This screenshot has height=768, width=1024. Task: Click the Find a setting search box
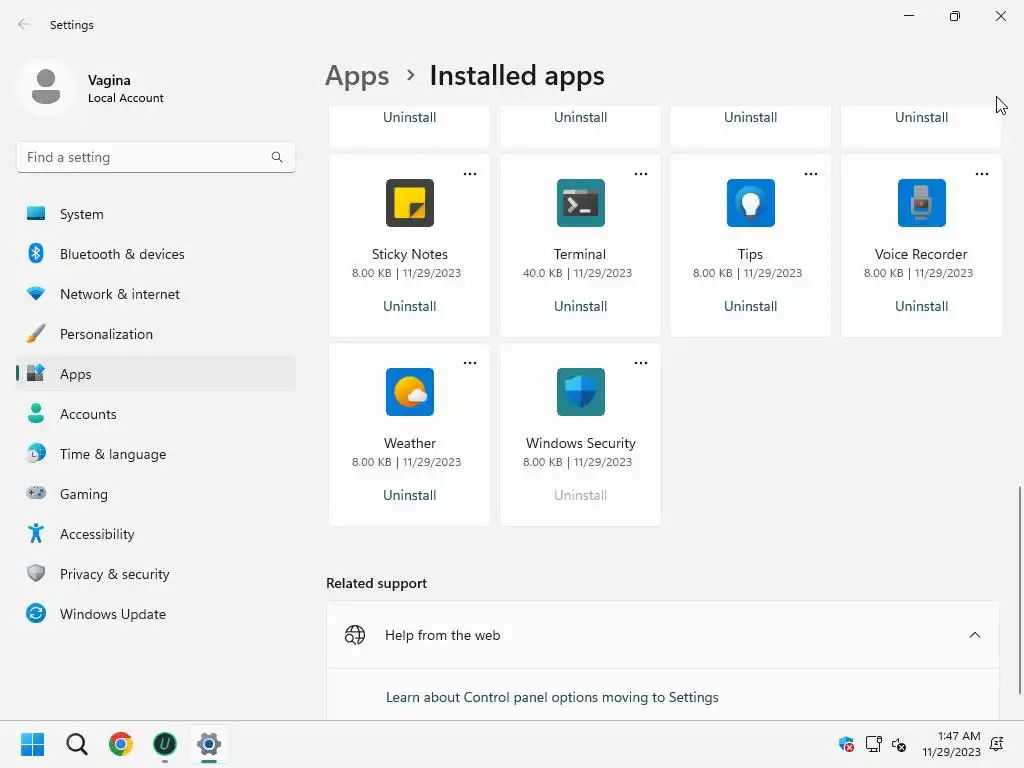pyautogui.click(x=155, y=157)
